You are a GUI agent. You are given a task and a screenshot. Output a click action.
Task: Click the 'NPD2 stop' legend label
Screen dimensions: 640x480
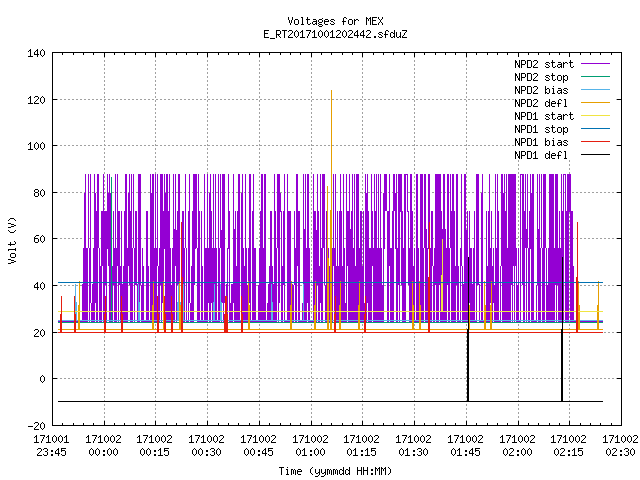541,77
